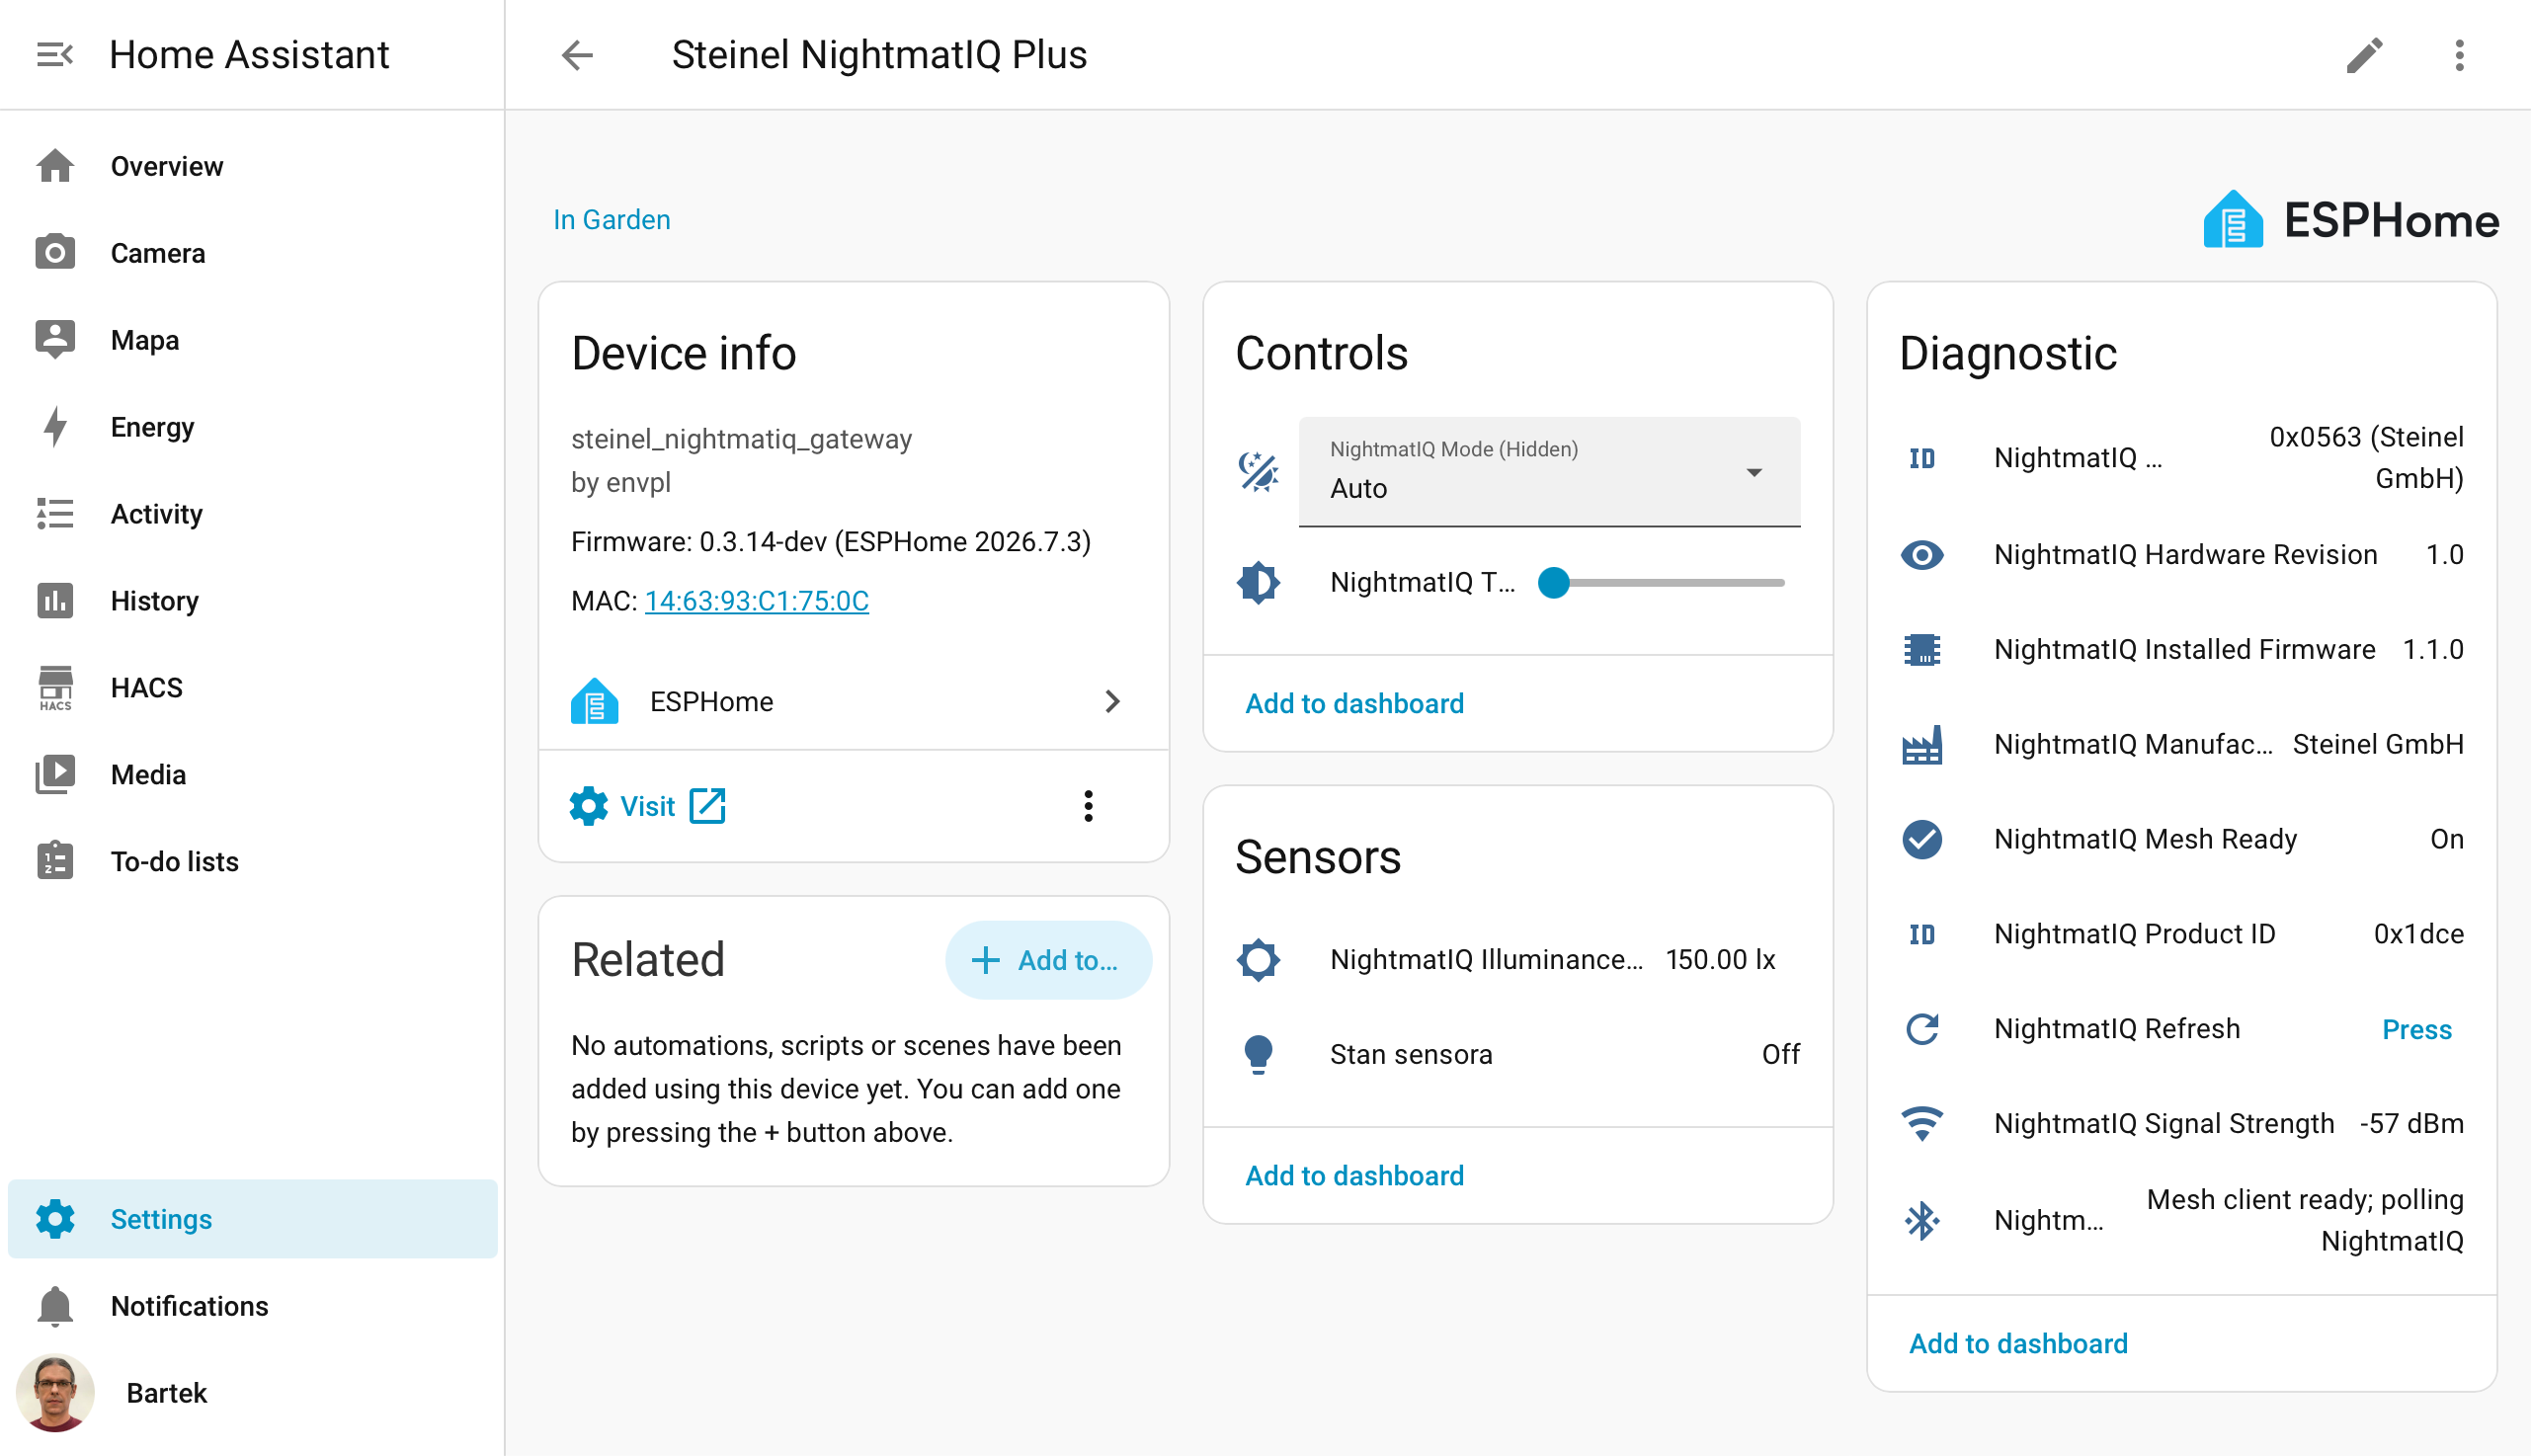This screenshot has width=2531, height=1456.
Task: Click the Product ID value 0x1dce
Action: click(x=2419, y=935)
